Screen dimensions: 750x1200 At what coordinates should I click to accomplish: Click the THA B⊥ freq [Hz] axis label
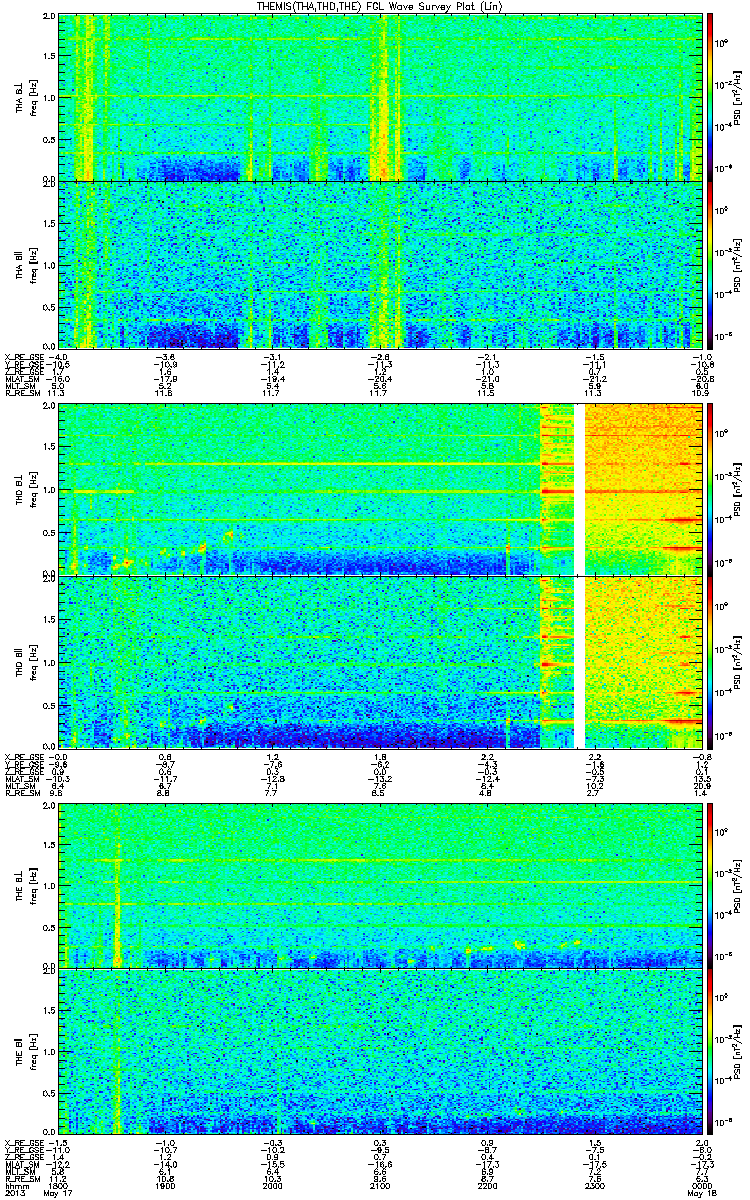pyautogui.click(x=32, y=97)
